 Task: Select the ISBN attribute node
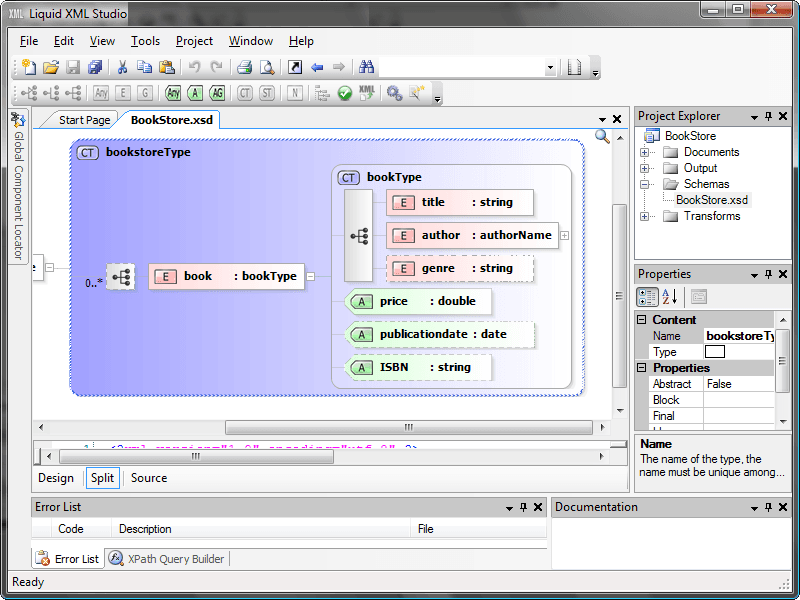point(418,367)
